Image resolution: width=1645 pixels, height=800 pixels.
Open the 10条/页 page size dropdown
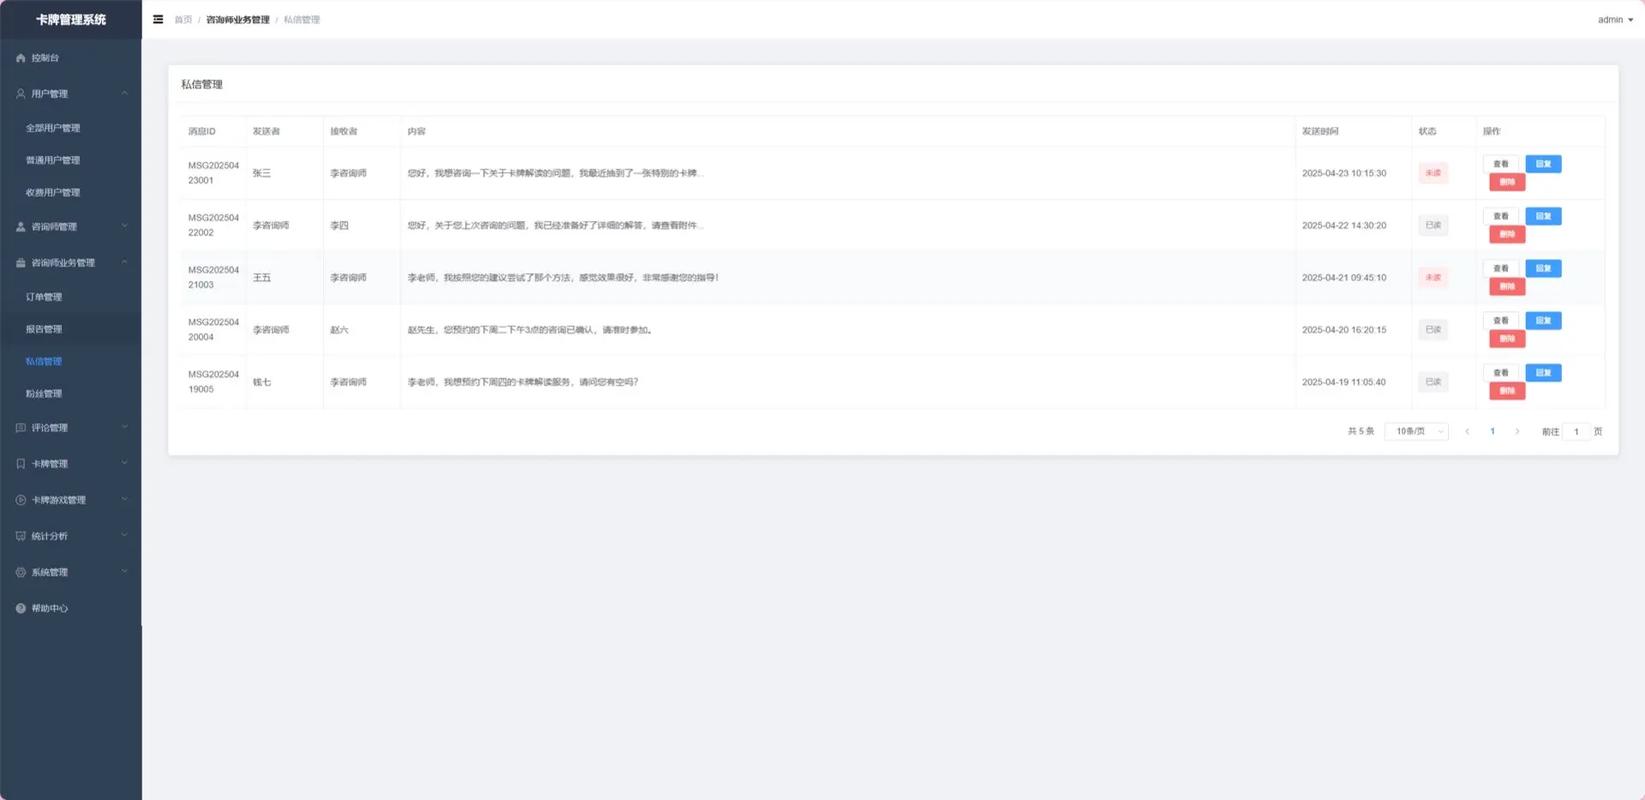(x=1417, y=432)
